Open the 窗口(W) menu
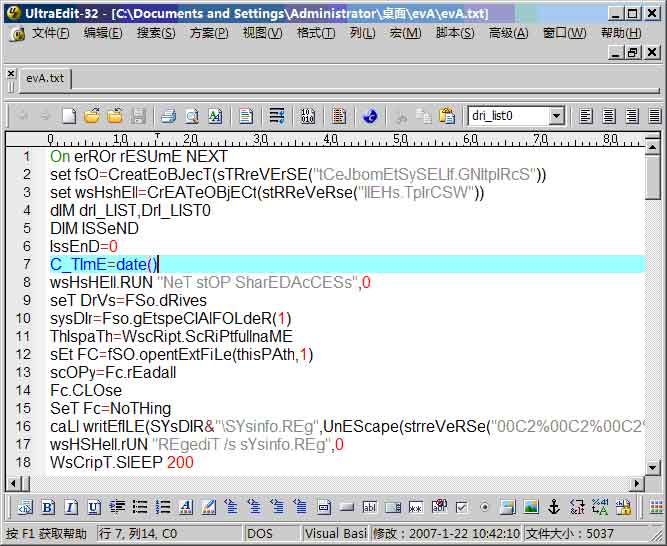The width and height of the screenshot is (667, 546). [564, 33]
